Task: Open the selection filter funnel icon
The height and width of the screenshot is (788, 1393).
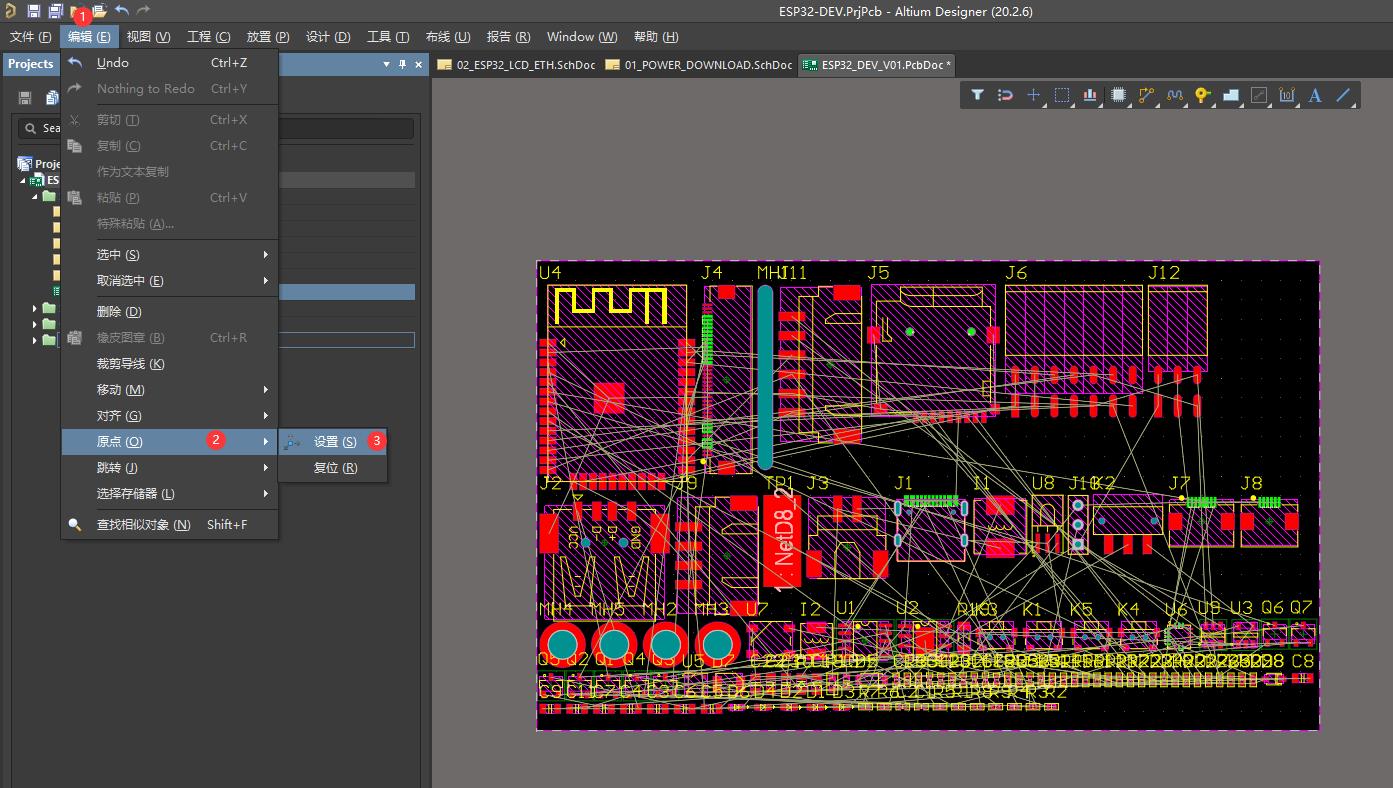Action: point(977,95)
